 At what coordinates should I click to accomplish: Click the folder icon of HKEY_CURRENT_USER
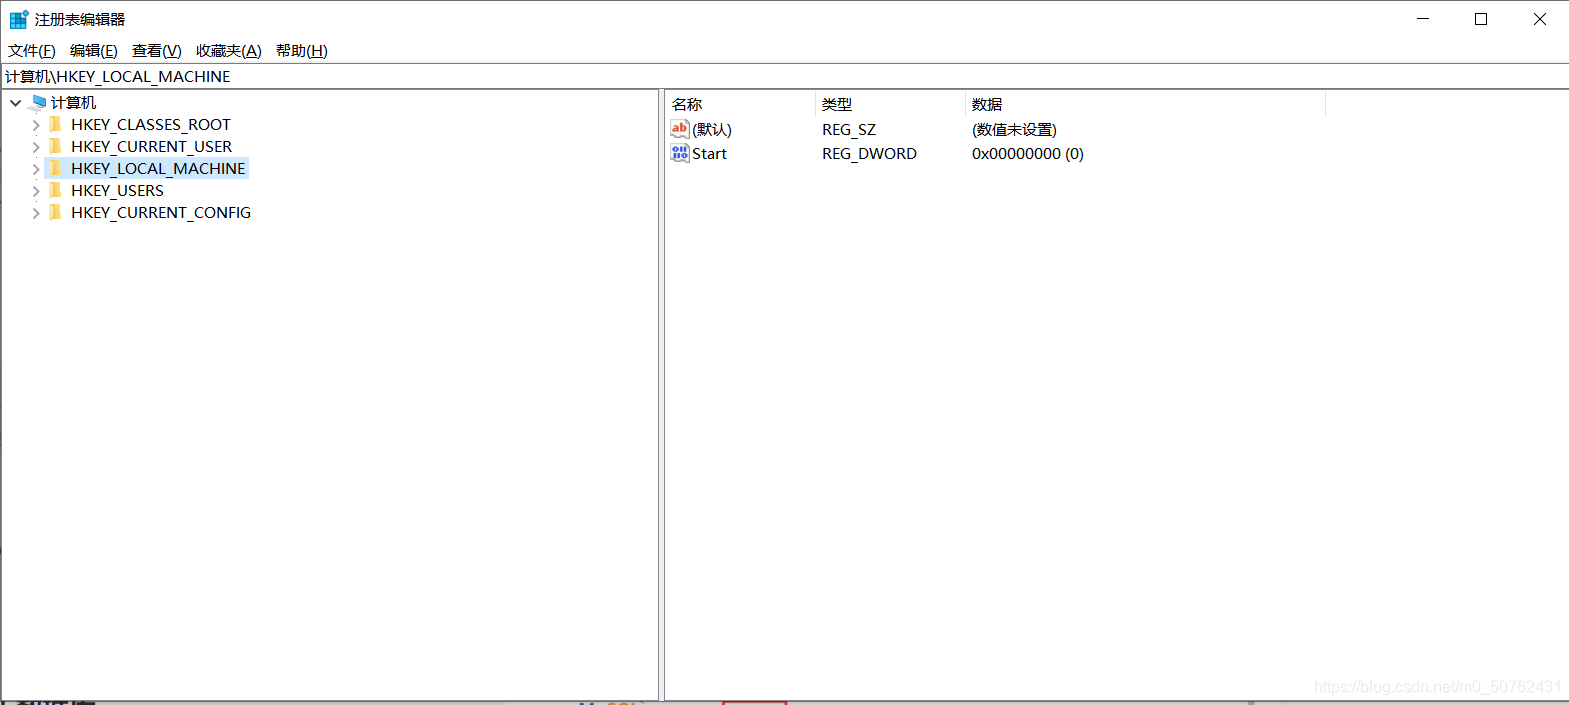point(55,146)
